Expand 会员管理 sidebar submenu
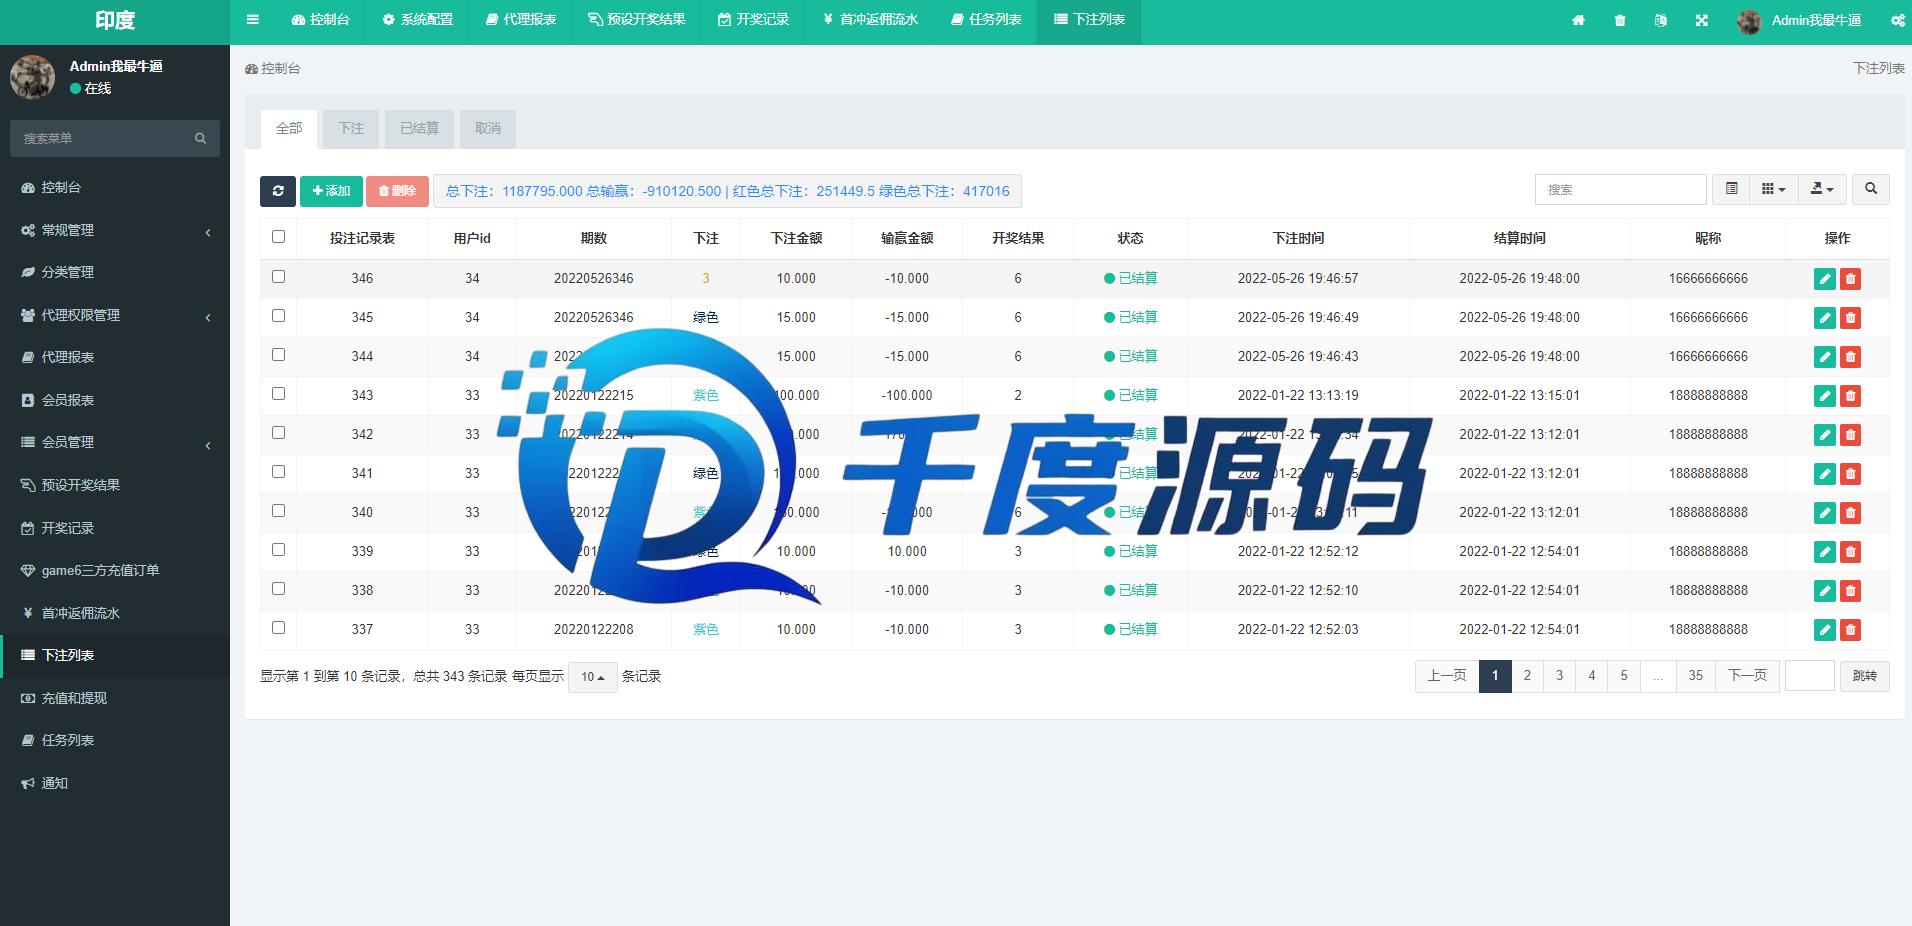The image size is (1912, 926). (115, 442)
